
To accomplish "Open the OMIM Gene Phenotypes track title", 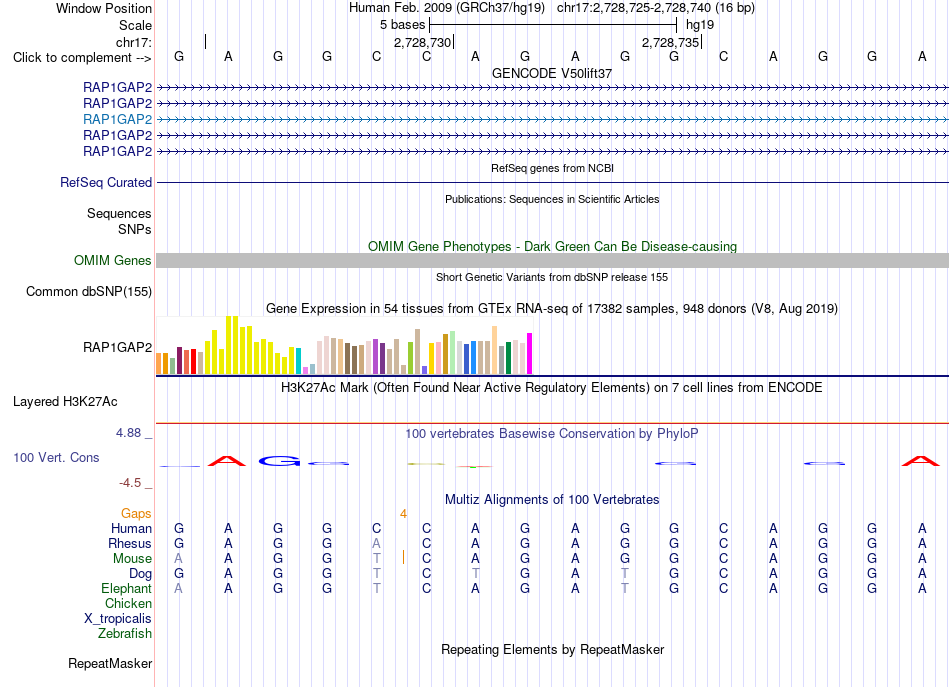I will [x=552, y=247].
